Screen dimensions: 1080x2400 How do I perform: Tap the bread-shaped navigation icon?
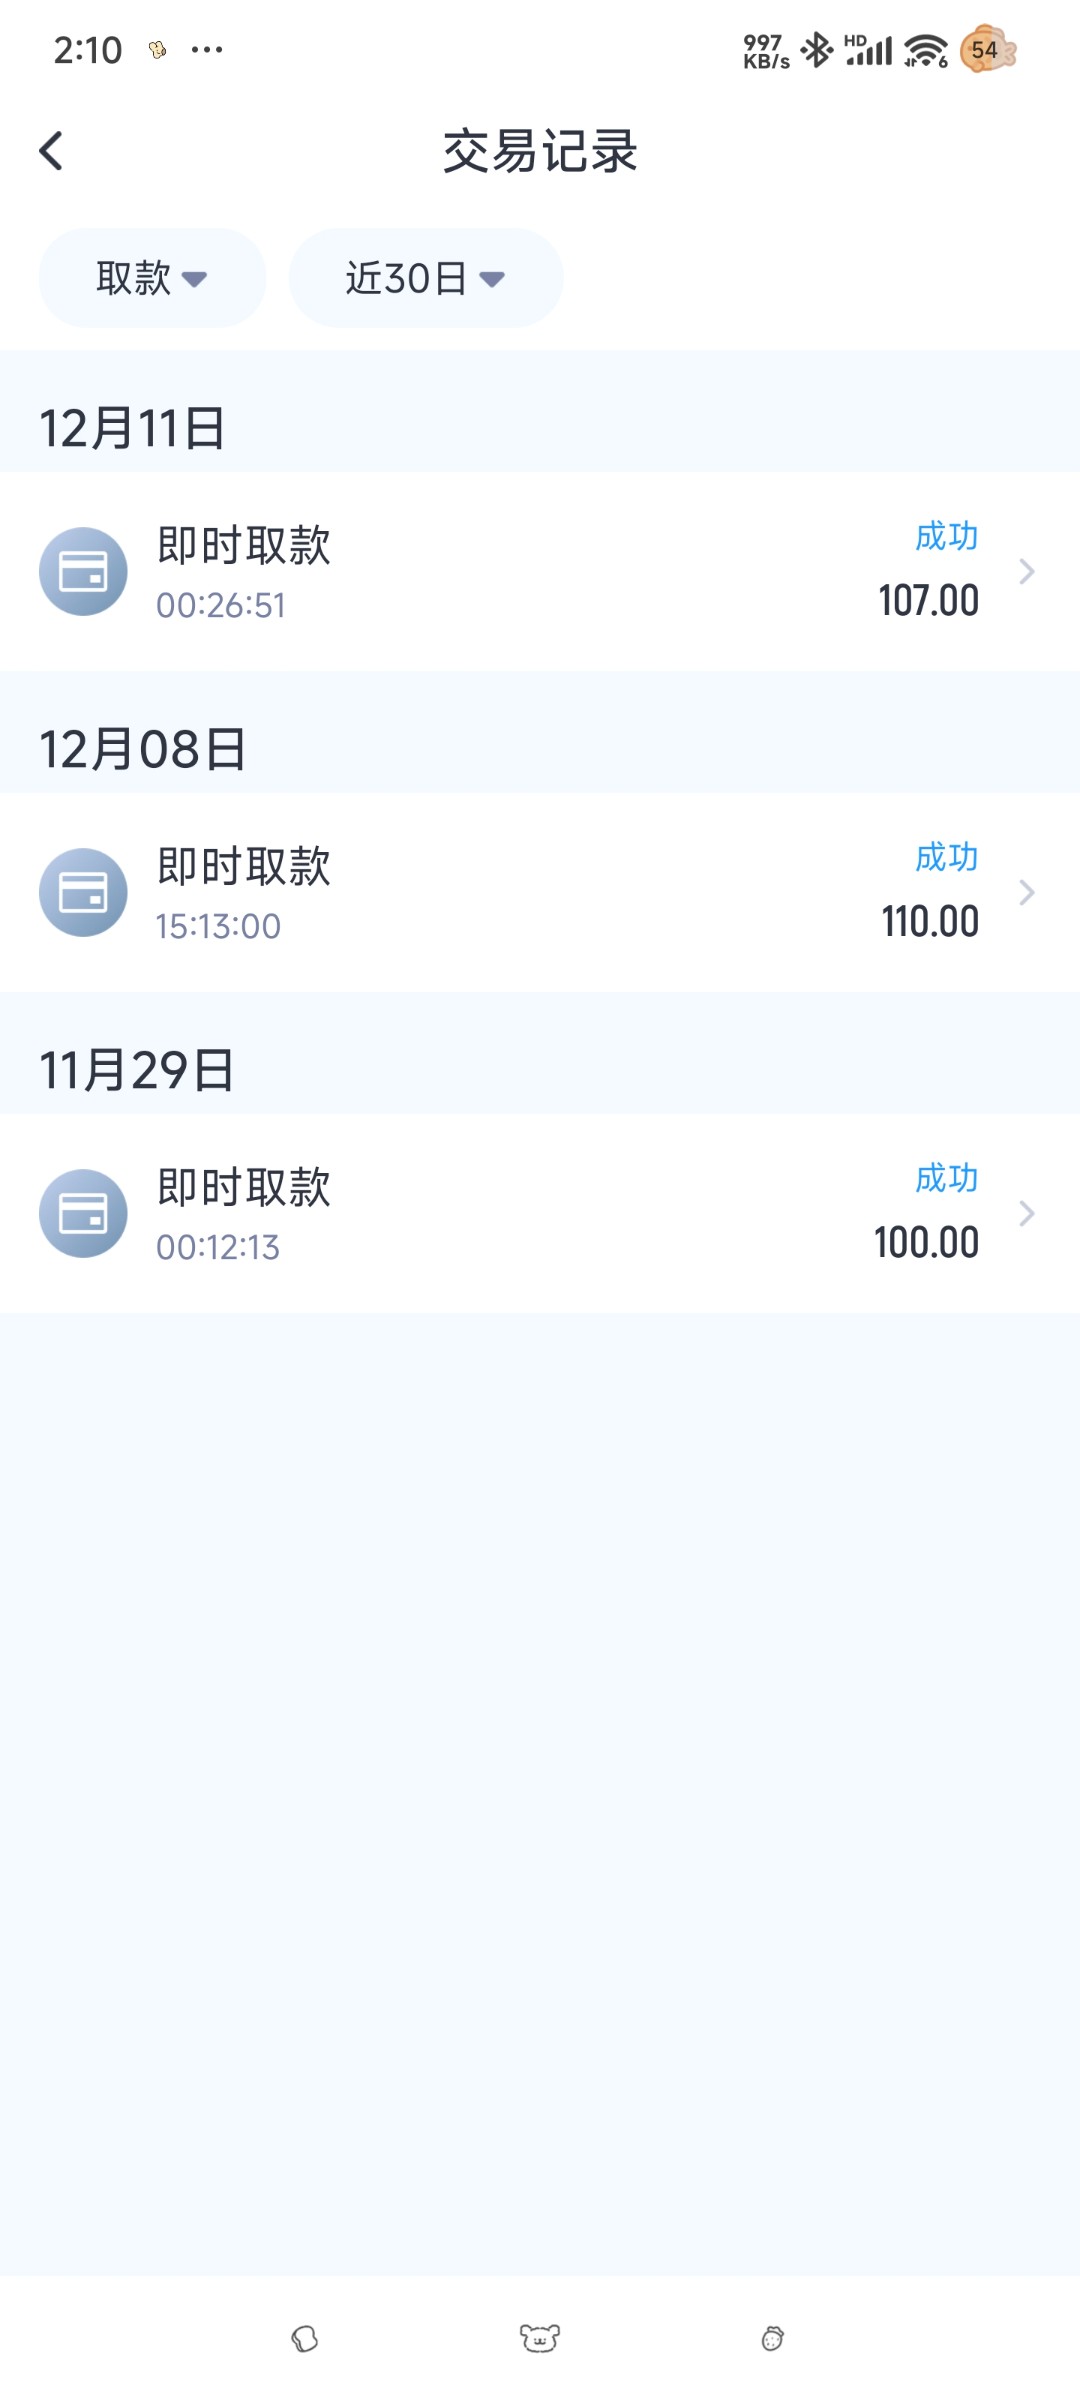[x=305, y=2338]
